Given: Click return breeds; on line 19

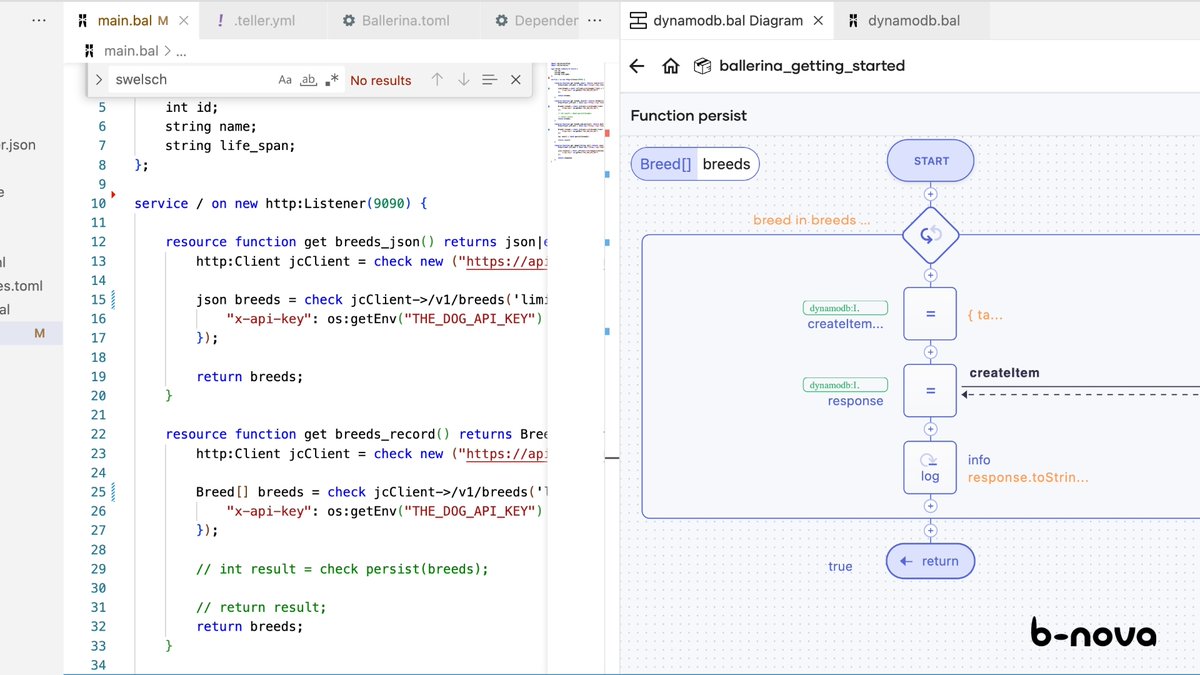Looking at the screenshot, I should click(x=249, y=376).
